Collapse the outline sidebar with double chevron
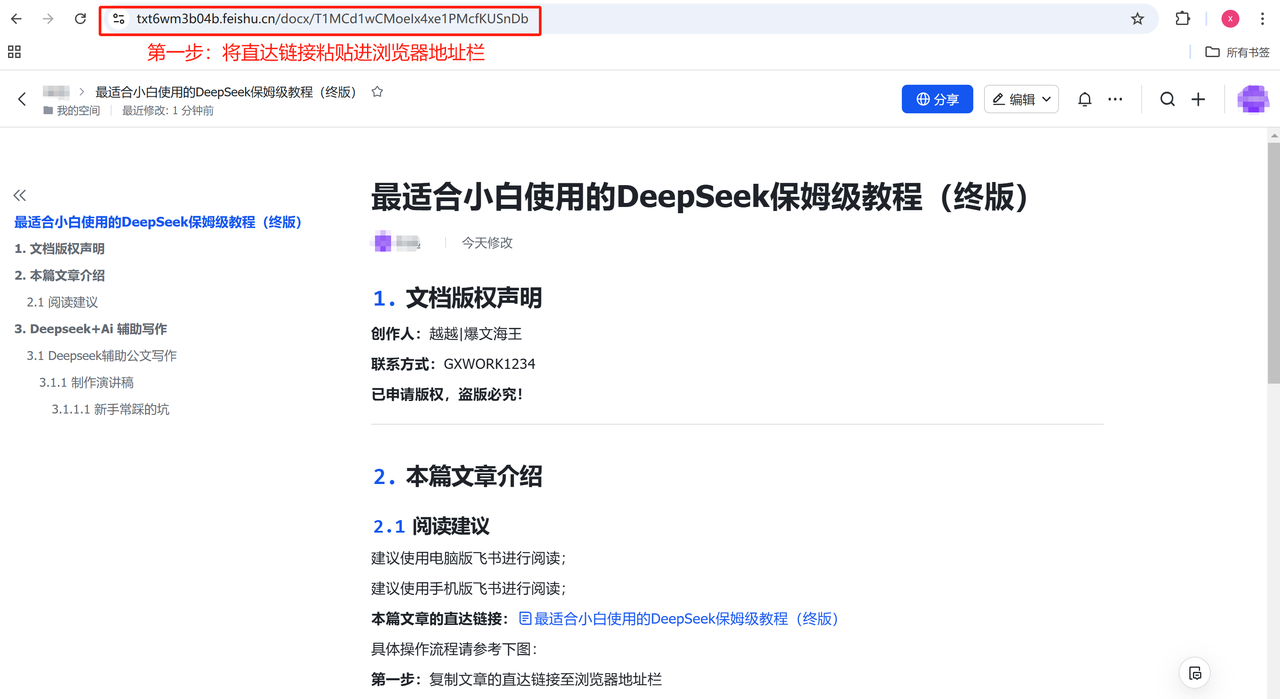 coord(19,195)
